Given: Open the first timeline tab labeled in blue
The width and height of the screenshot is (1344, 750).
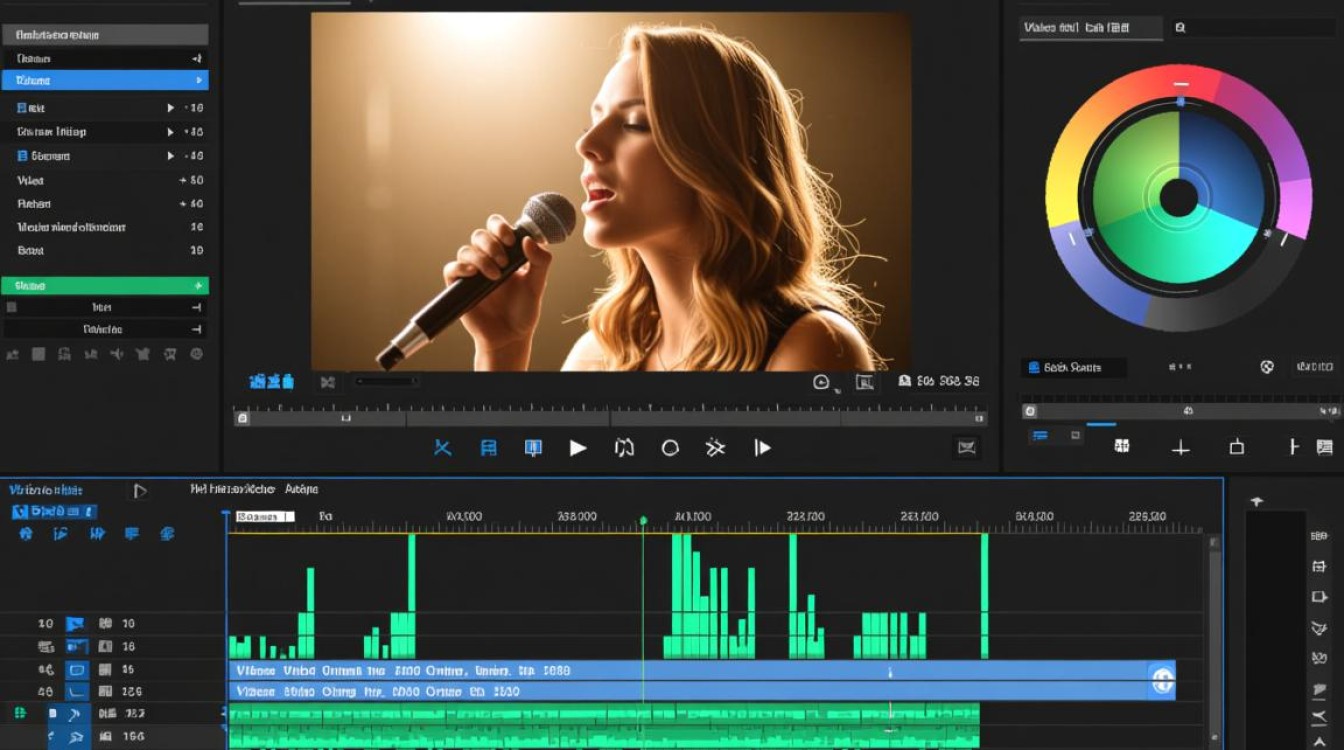Looking at the screenshot, I should click(x=46, y=490).
